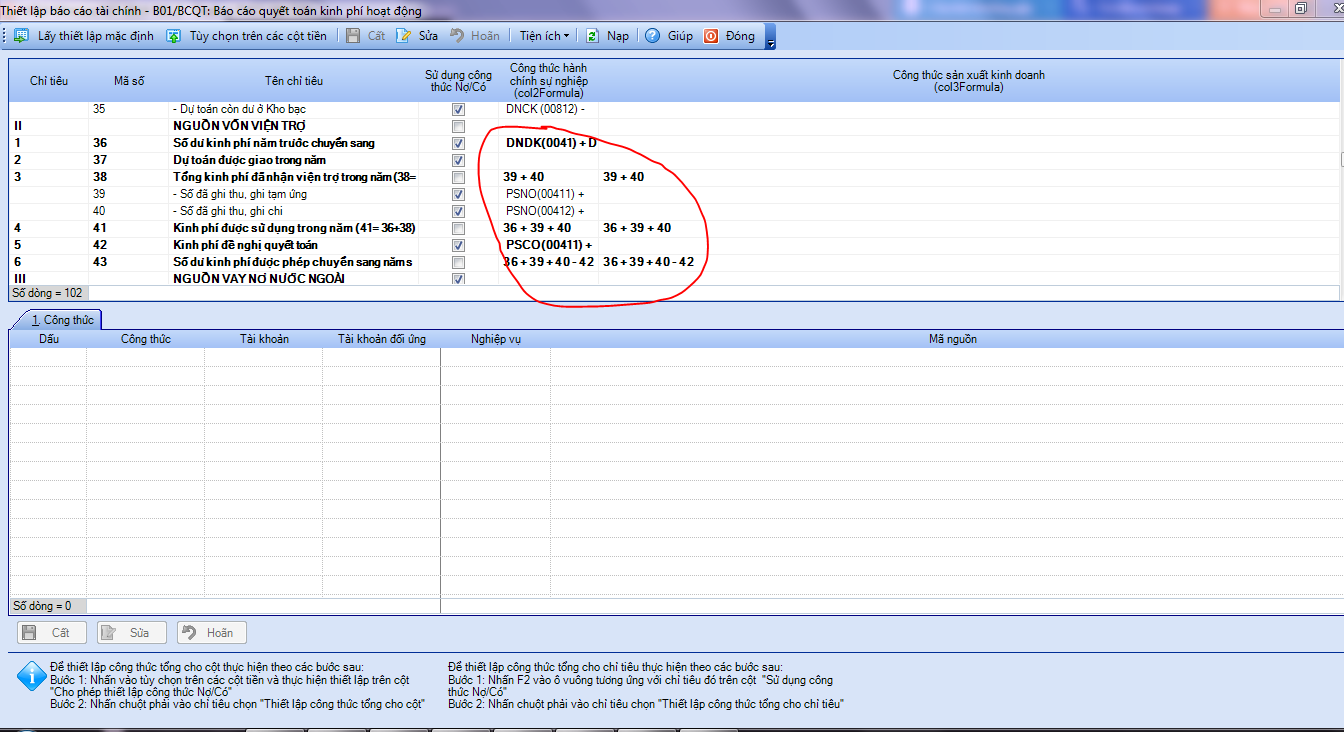Minimize the window
Screen dimensions: 1344x732
click(1277, 8)
